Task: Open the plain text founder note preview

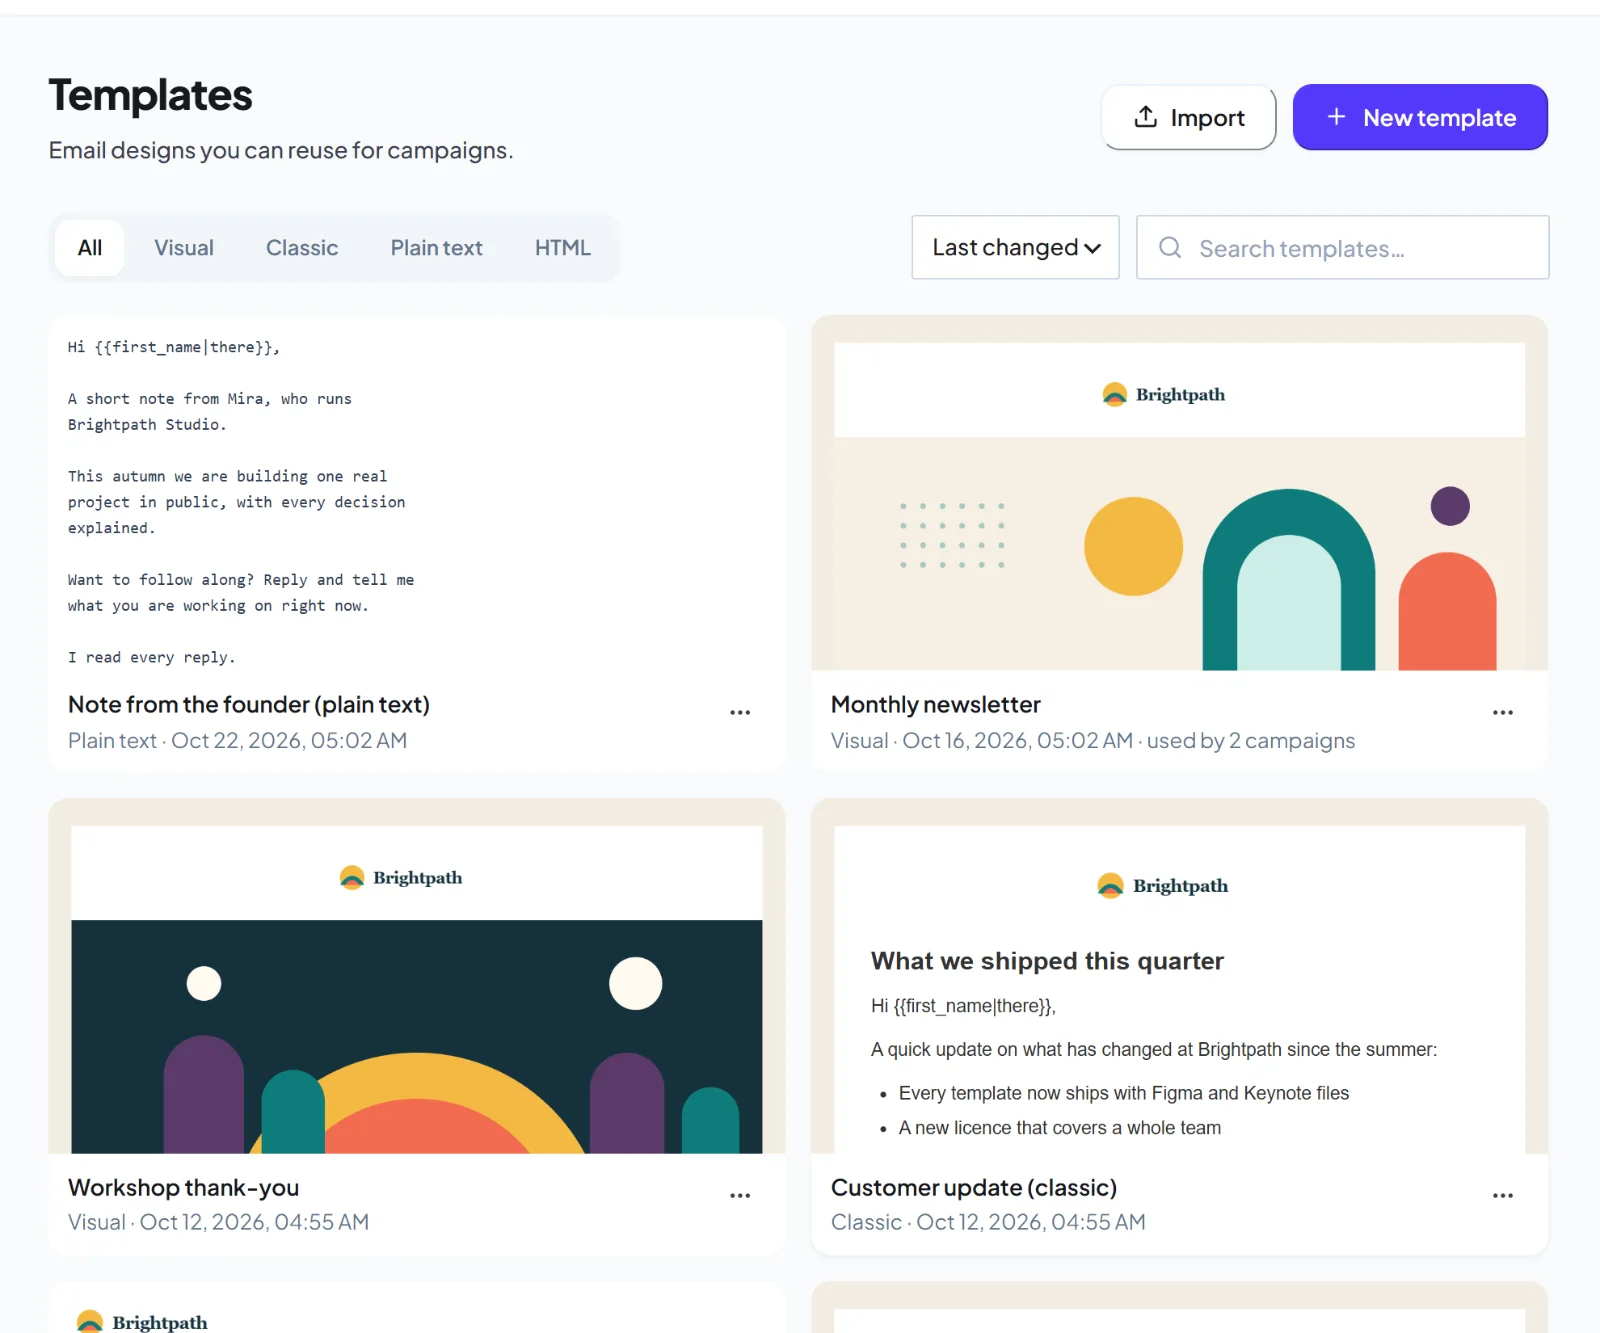Action: coord(417,493)
